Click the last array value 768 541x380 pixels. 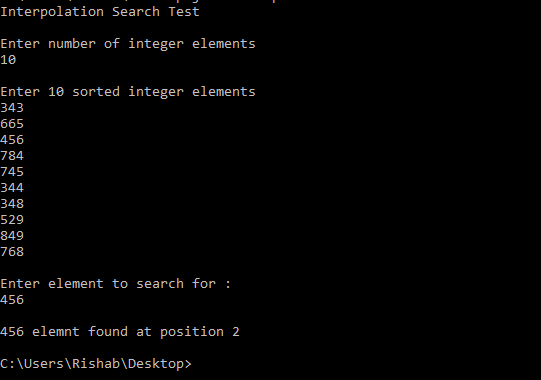coord(12,252)
